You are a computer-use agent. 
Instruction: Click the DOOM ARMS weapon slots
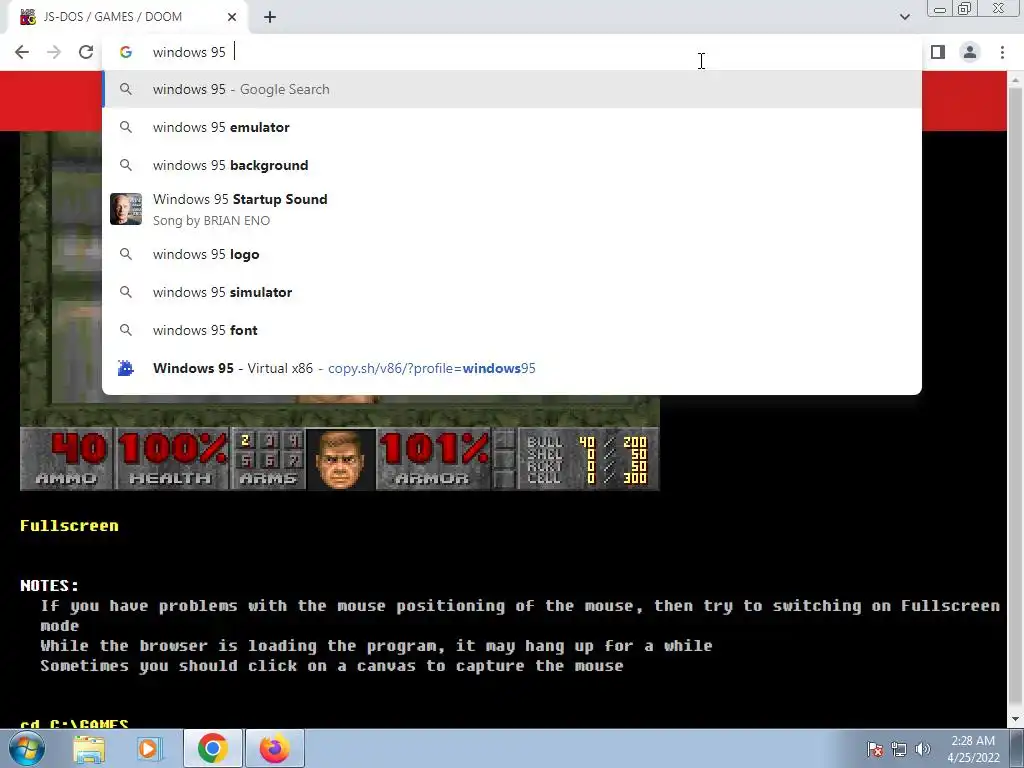(268, 459)
